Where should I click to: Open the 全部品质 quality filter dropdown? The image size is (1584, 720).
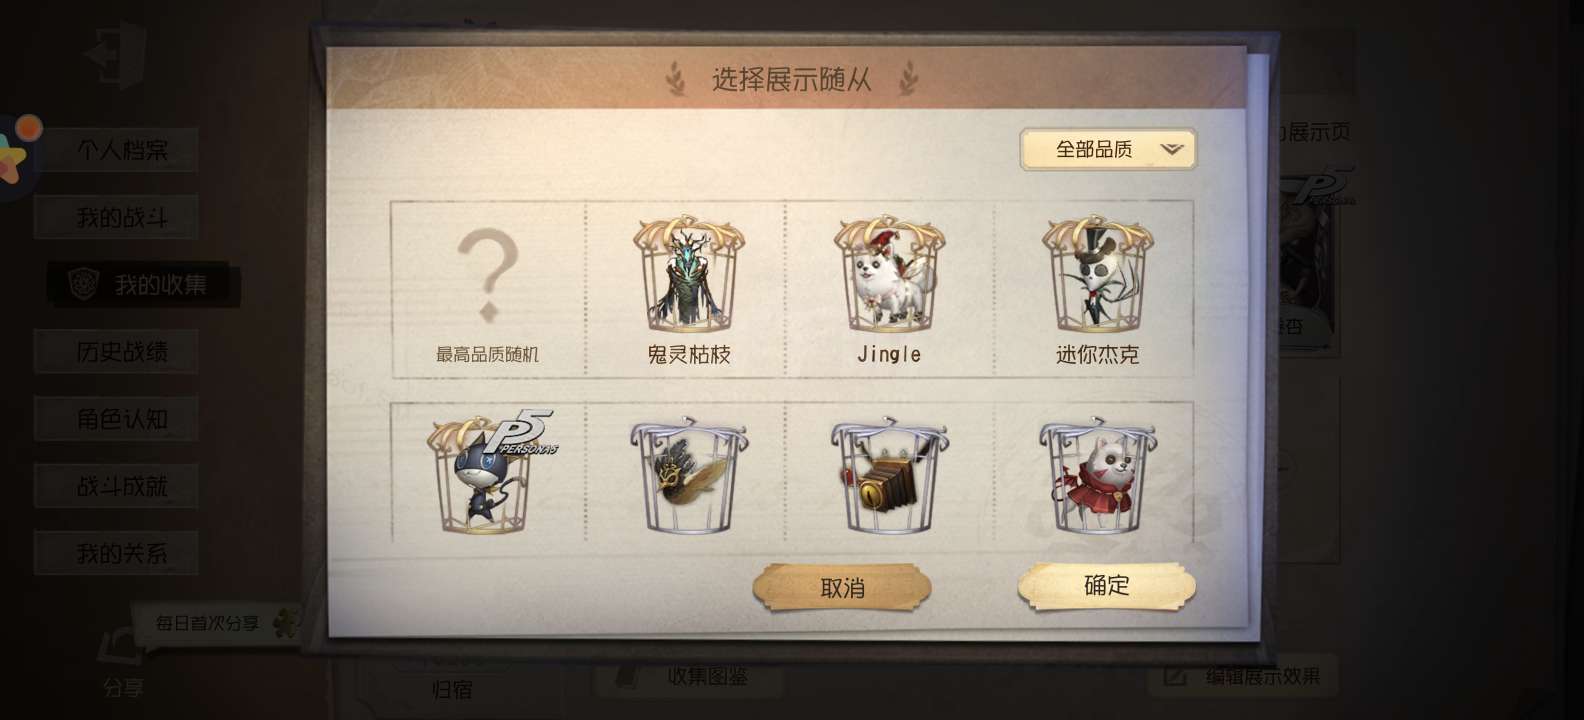[1108, 150]
